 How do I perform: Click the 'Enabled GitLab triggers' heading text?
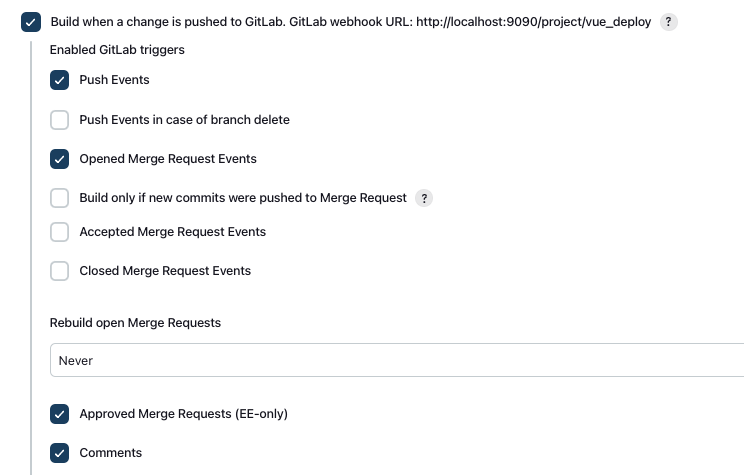tap(117, 49)
